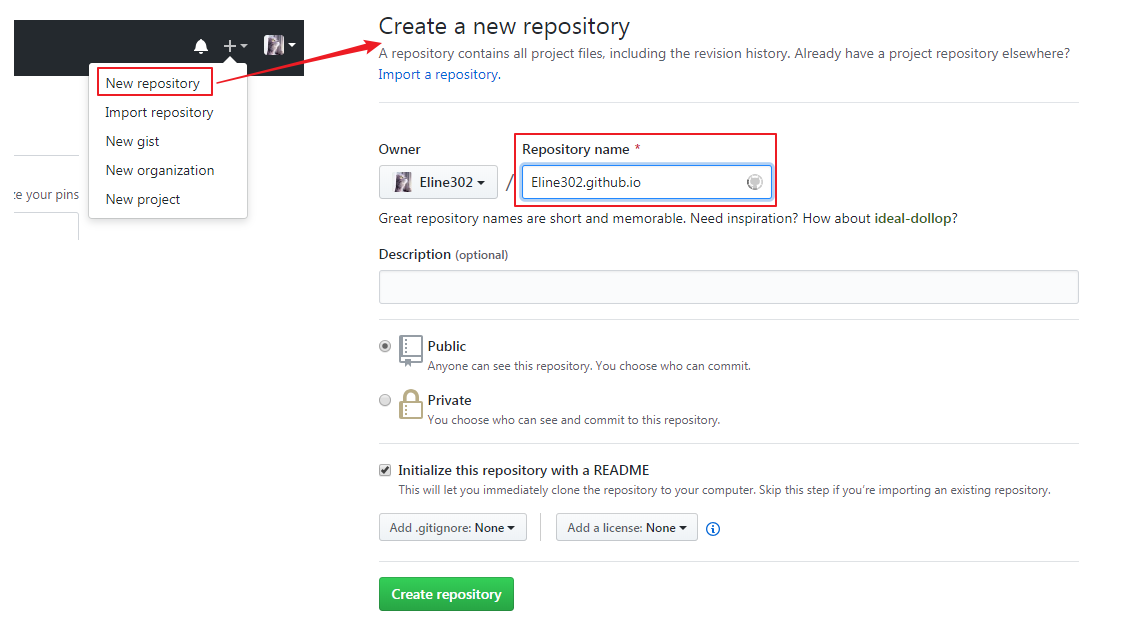Click the Private option label
1146x628 pixels.
coord(449,401)
